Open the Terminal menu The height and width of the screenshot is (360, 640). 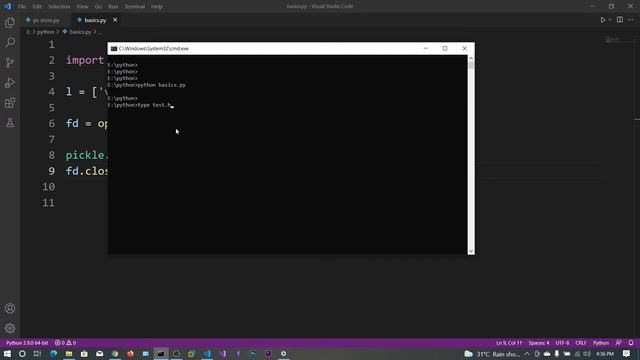point(134,7)
